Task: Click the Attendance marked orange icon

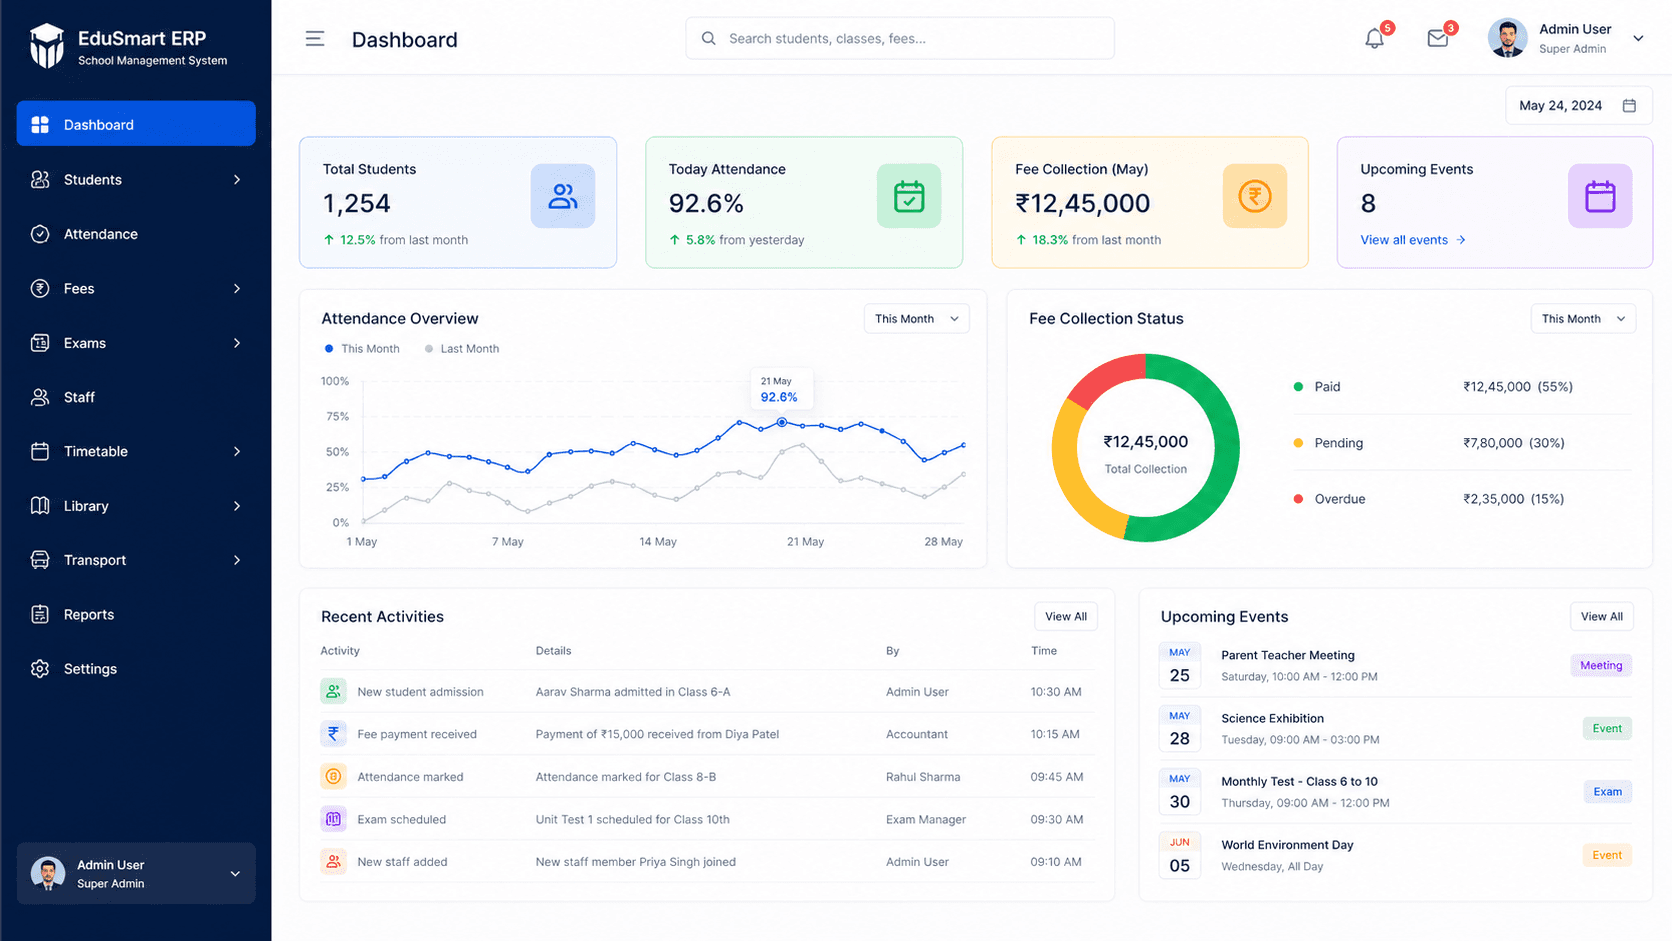Action: [333, 776]
